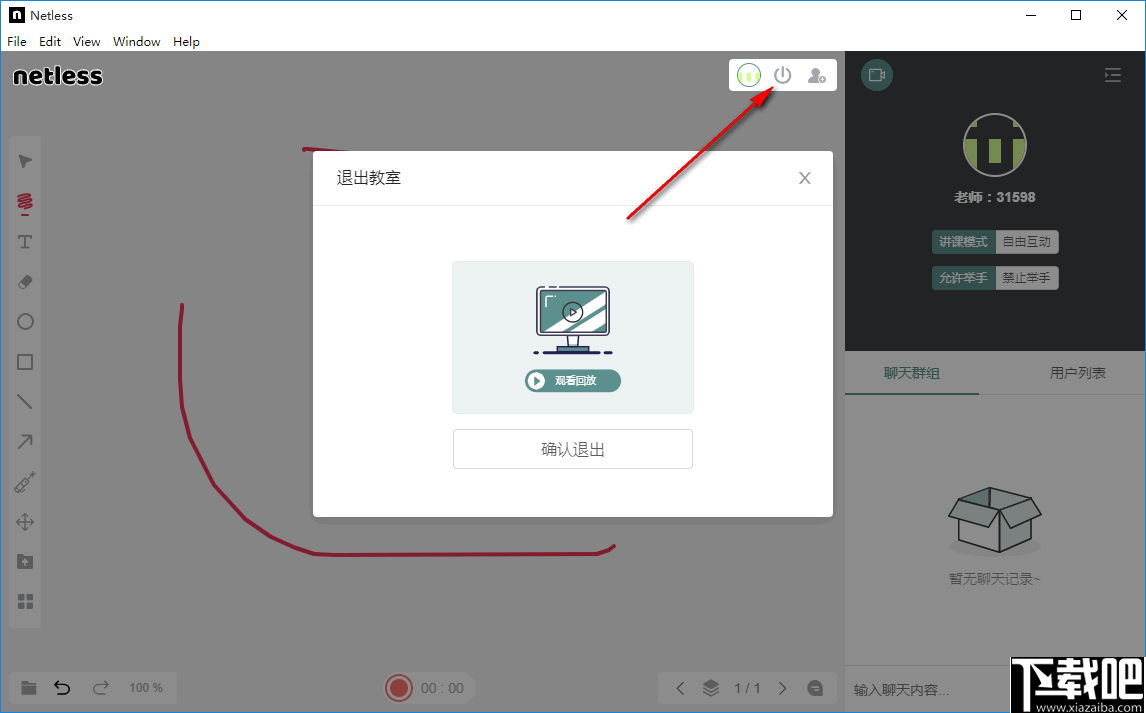Viewport: 1146px width, 713px height.
Task: Select the arrow selector tool
Action: 26,161
